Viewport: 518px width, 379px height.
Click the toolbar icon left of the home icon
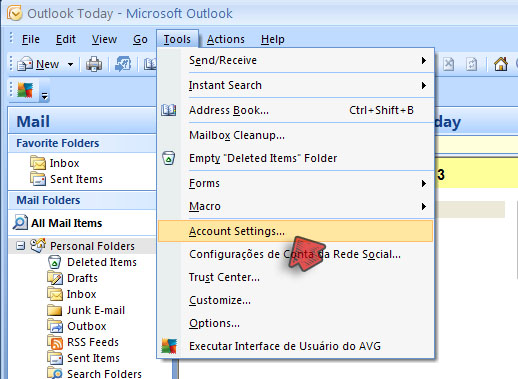pyautogui.click(x=471, y=64)
